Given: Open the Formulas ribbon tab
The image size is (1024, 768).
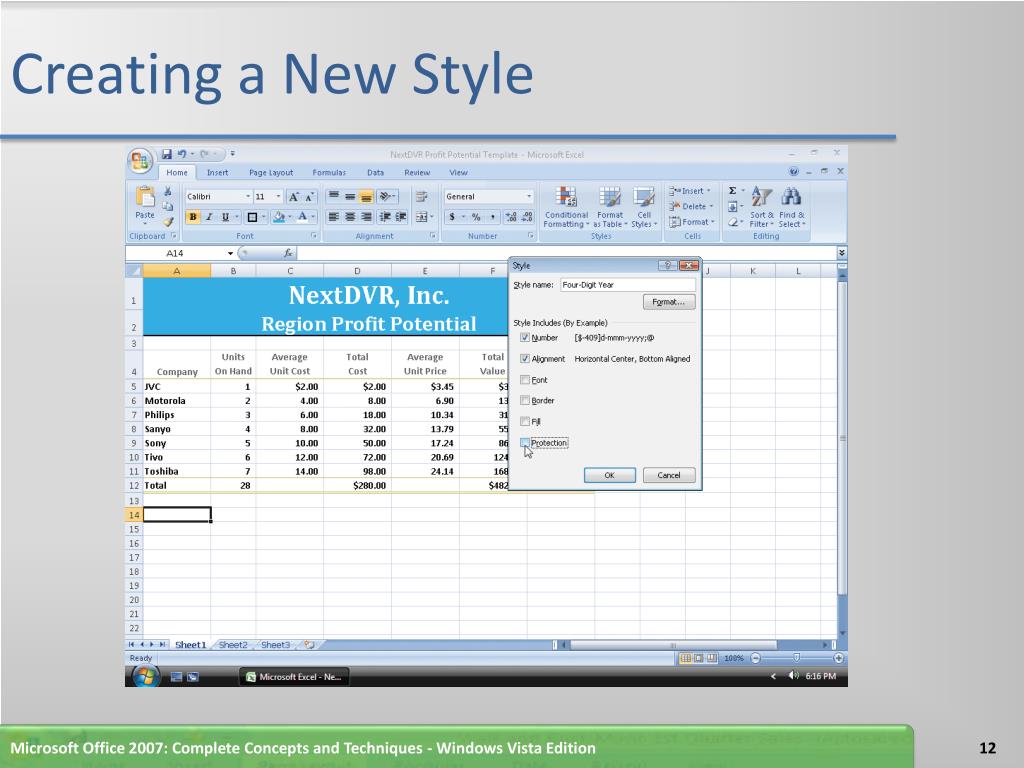Looking at the screenshot, I should tap(329, 172).
